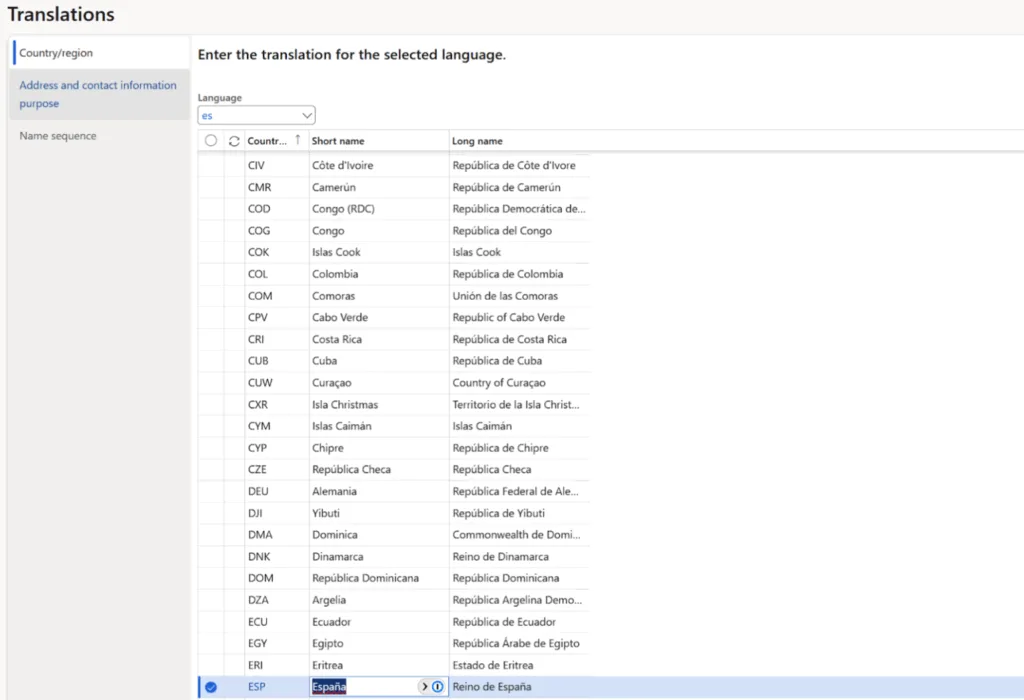Open the Long name column header menu
Image resolution: width=1024 pixels, height=700 pixels.
(x=477, y=141)
